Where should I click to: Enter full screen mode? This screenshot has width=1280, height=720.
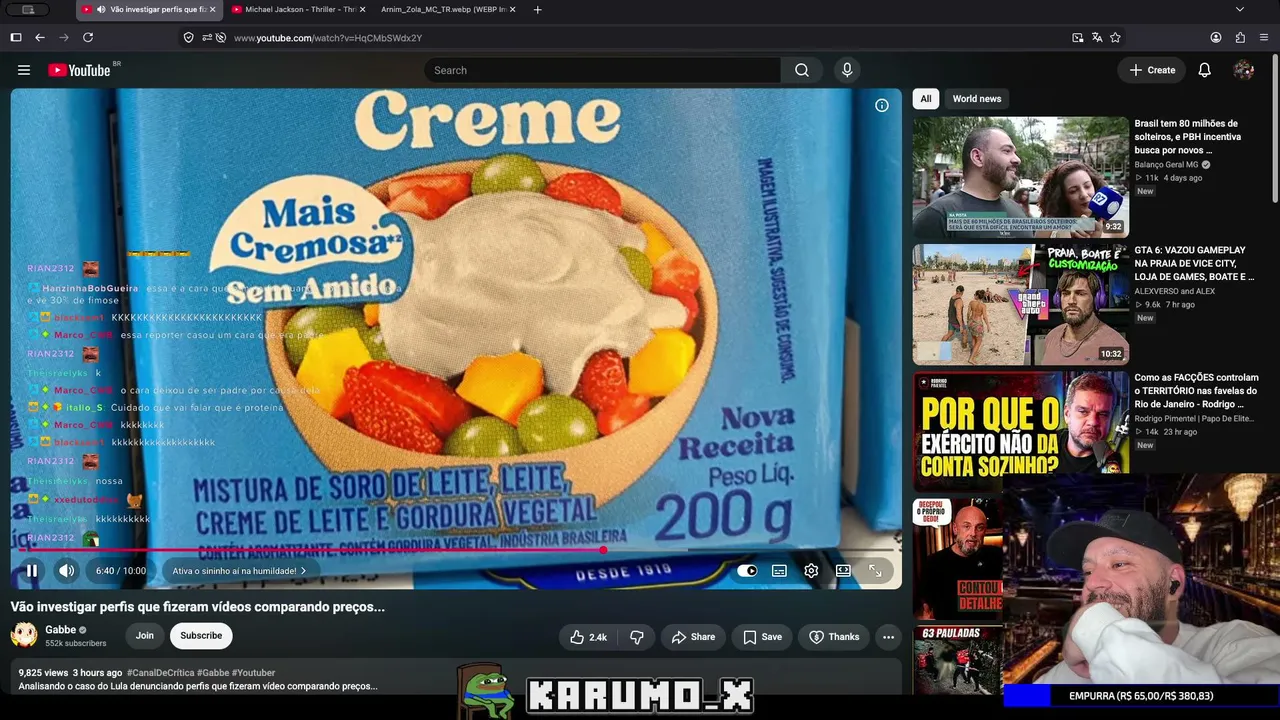(x=875, y=571)
